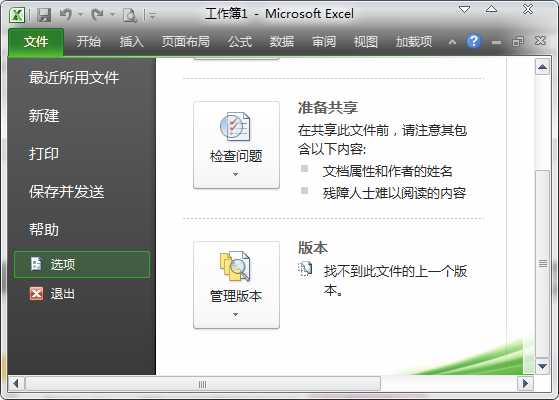Switch to the 页面布局 ribbon tab

185,42
